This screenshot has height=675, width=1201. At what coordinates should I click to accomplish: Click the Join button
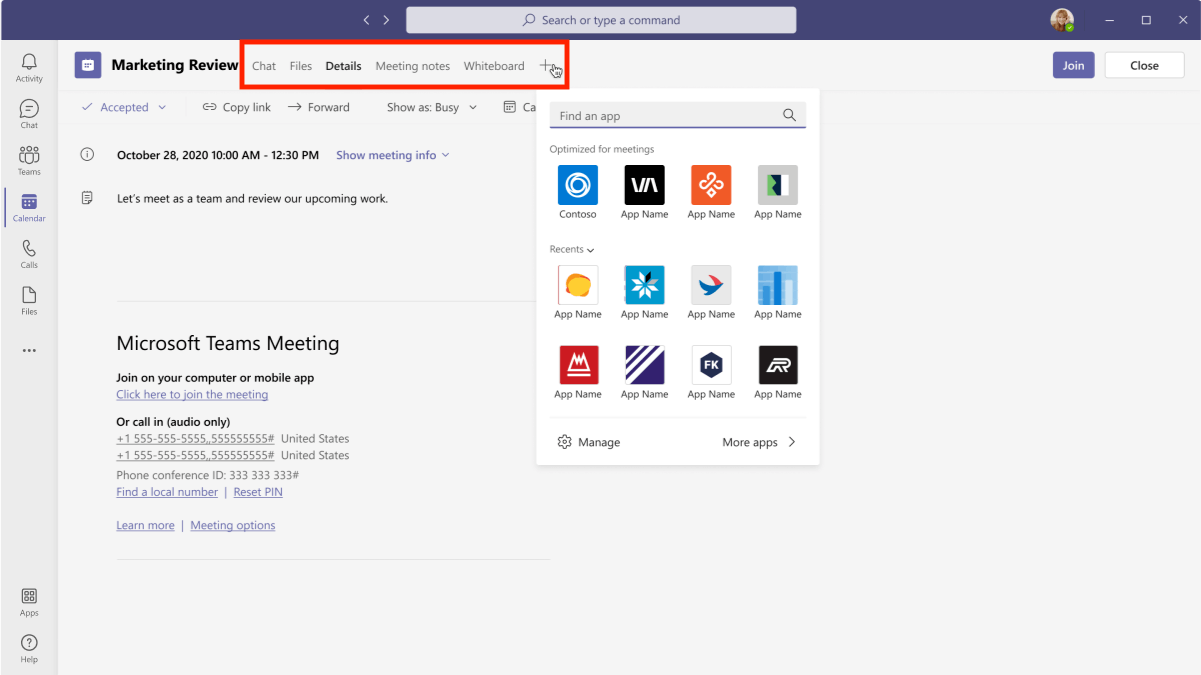(x=1073, y=65)
